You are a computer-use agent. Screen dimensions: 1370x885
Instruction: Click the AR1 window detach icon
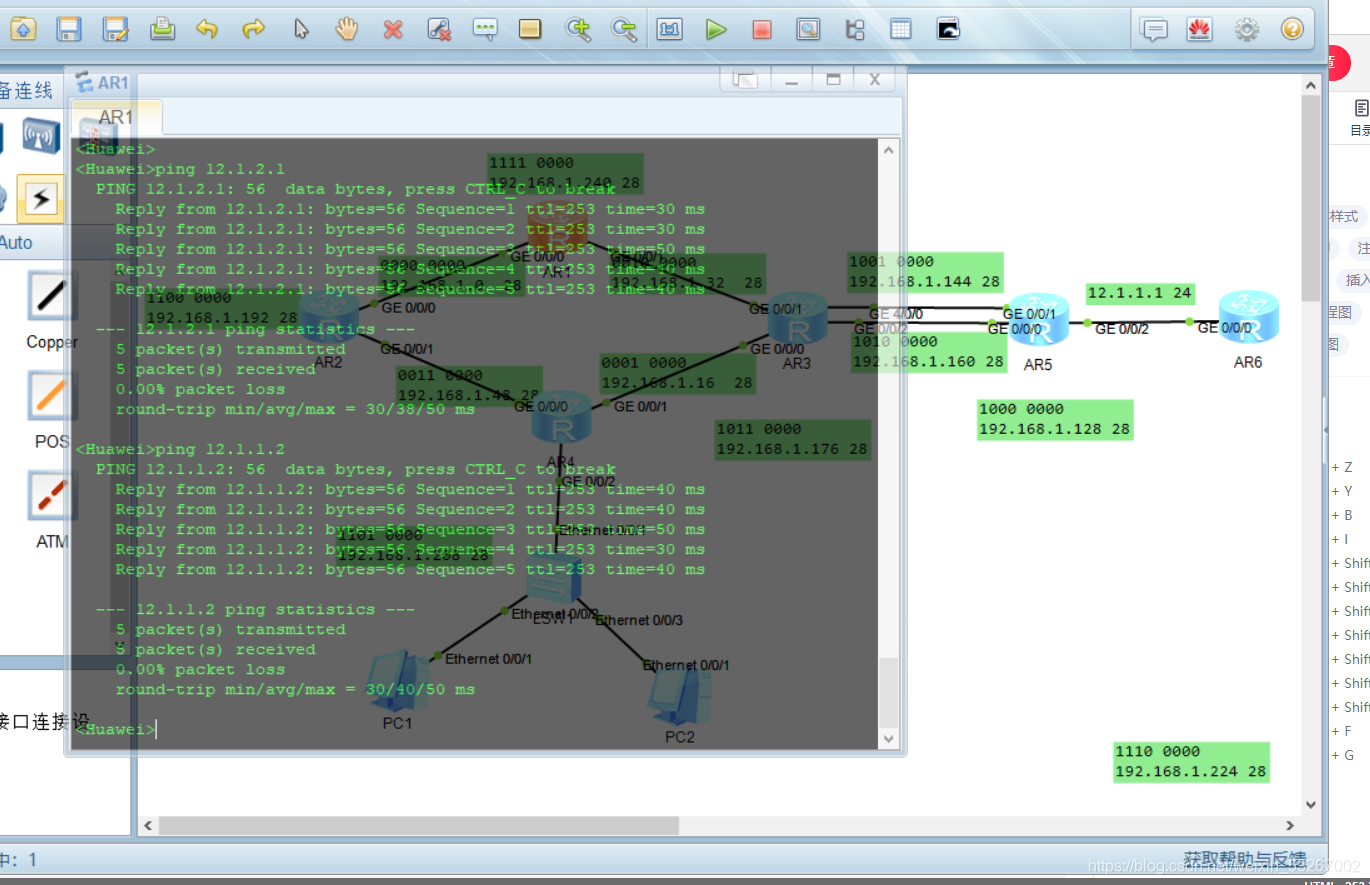point(745,79)
